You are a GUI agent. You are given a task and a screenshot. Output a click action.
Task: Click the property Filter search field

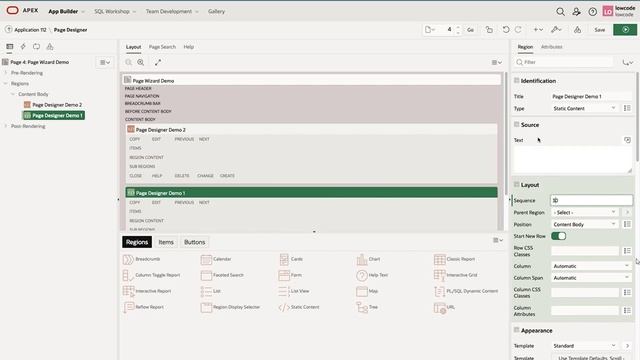click(x=563, y=62)
